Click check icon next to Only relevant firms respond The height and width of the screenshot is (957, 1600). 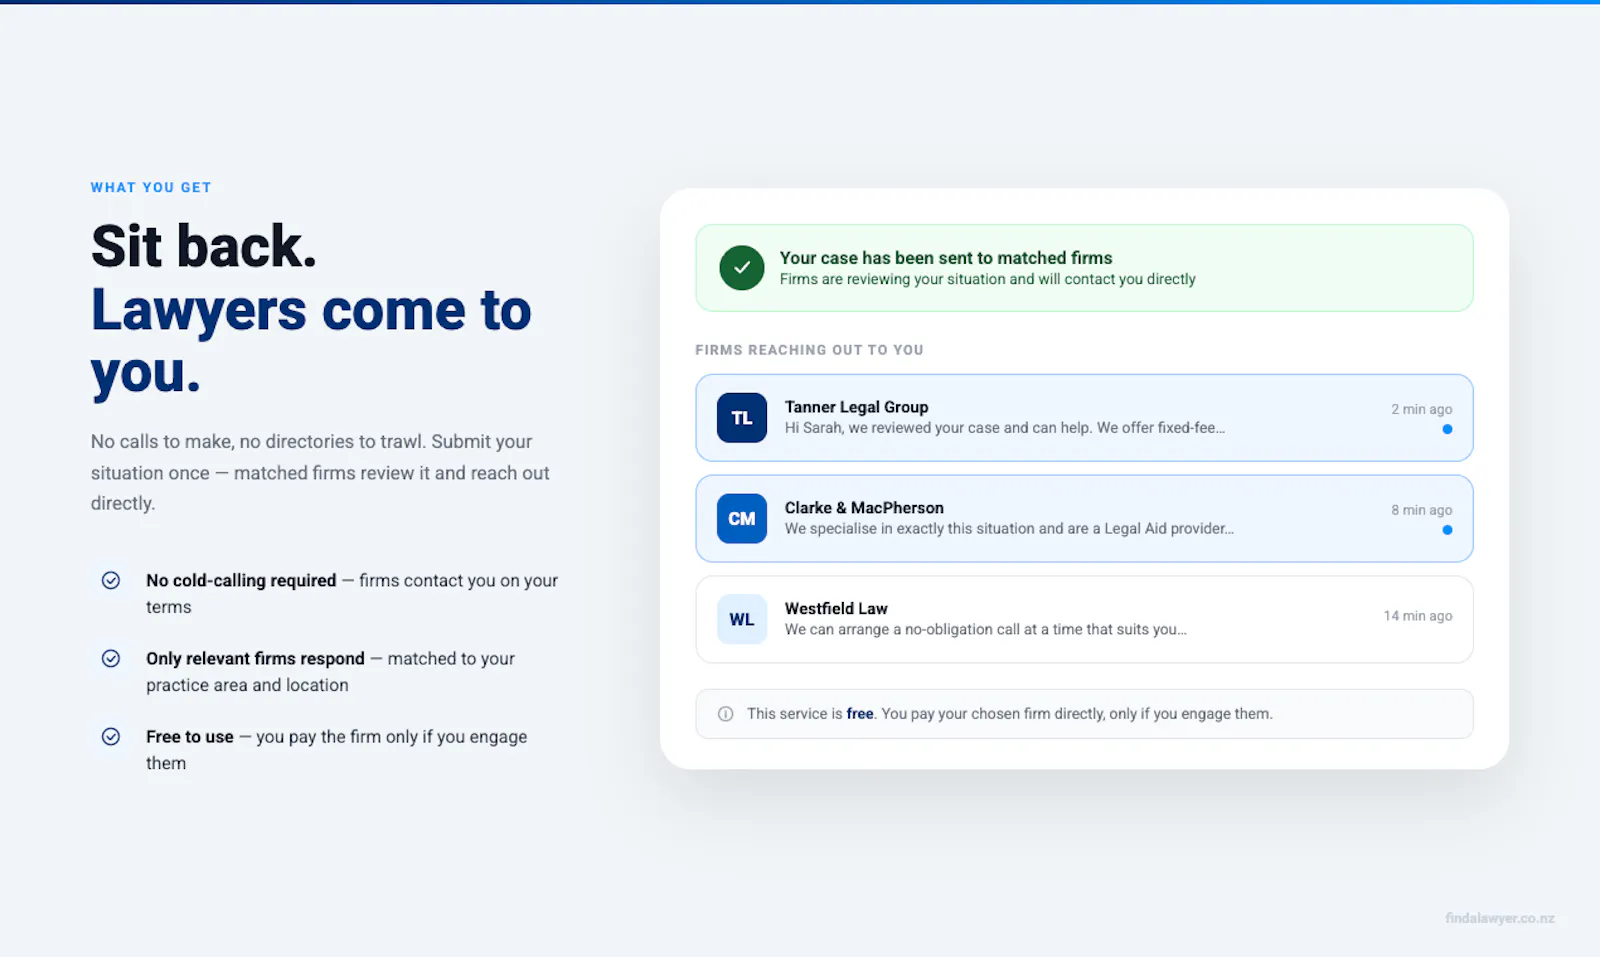coord(111,658)
